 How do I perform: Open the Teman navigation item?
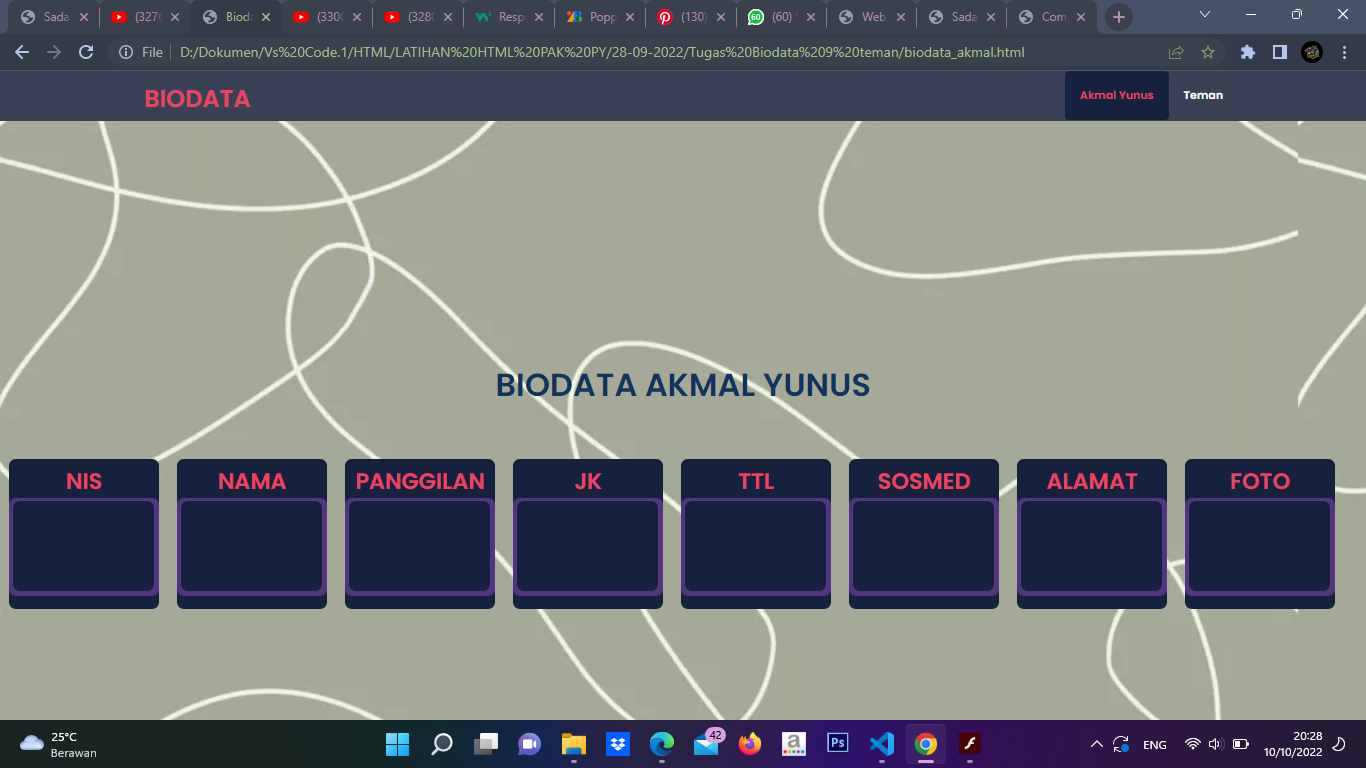tap(1203, 96)
